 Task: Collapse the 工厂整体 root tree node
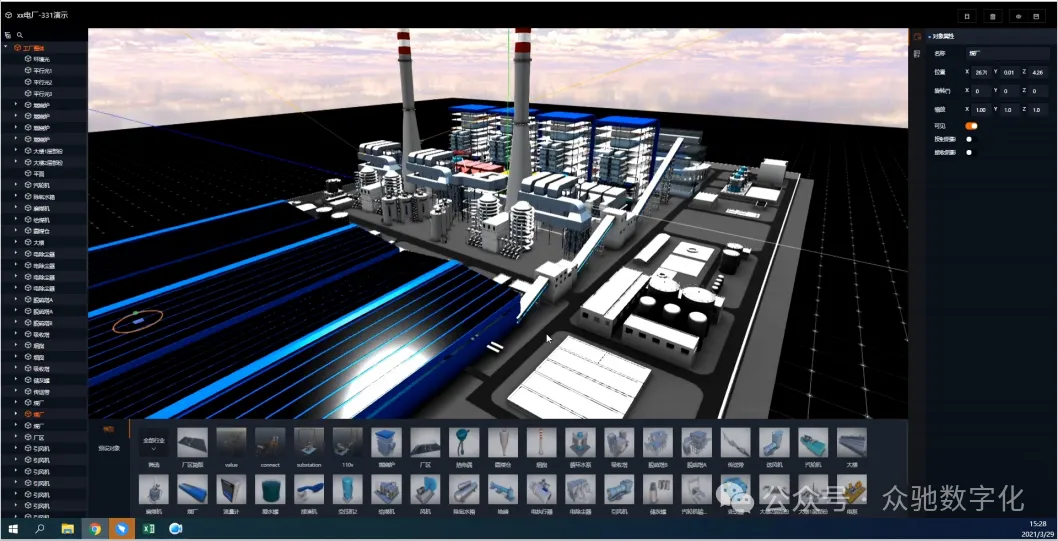point(6,47)
